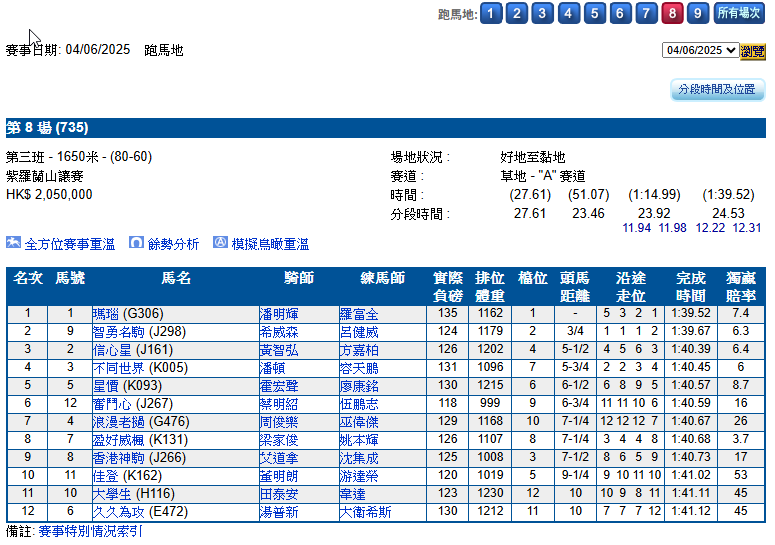Image resolution: width=775 pixels, height=545 pixels.
Task: Open trainer 游達榮 profile
Action: 359,475
